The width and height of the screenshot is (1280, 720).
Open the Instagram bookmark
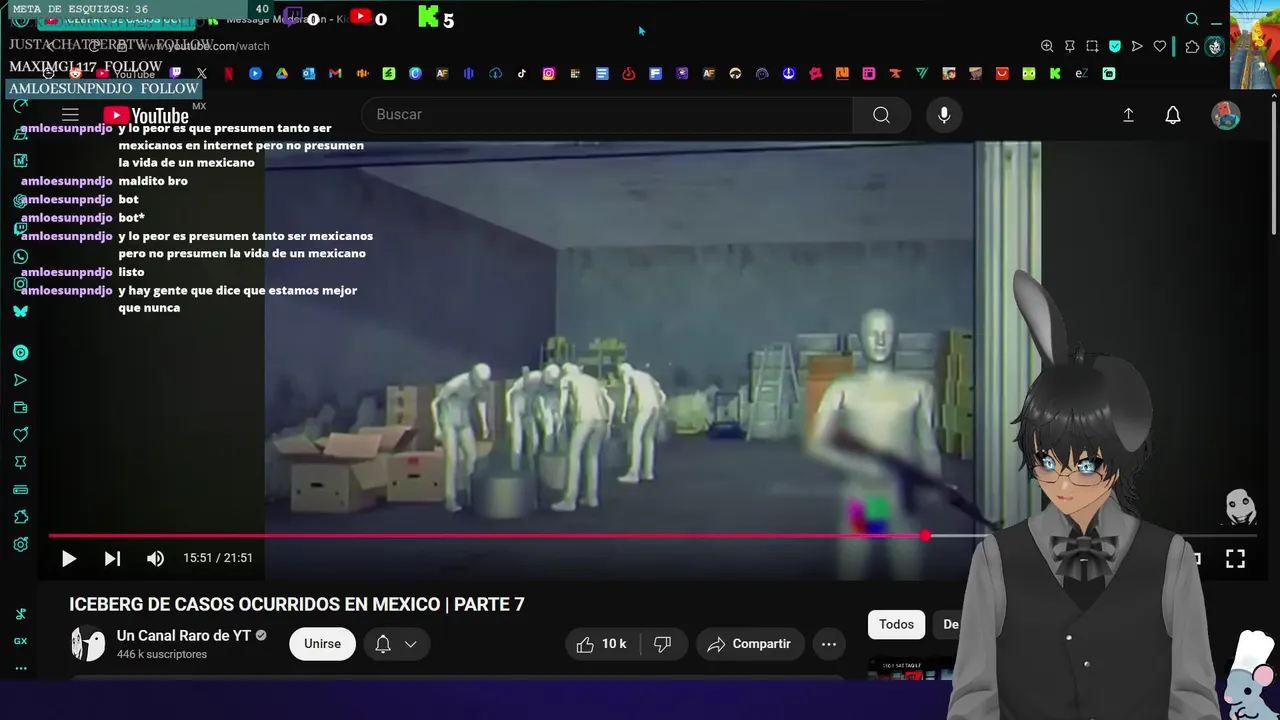549,73
